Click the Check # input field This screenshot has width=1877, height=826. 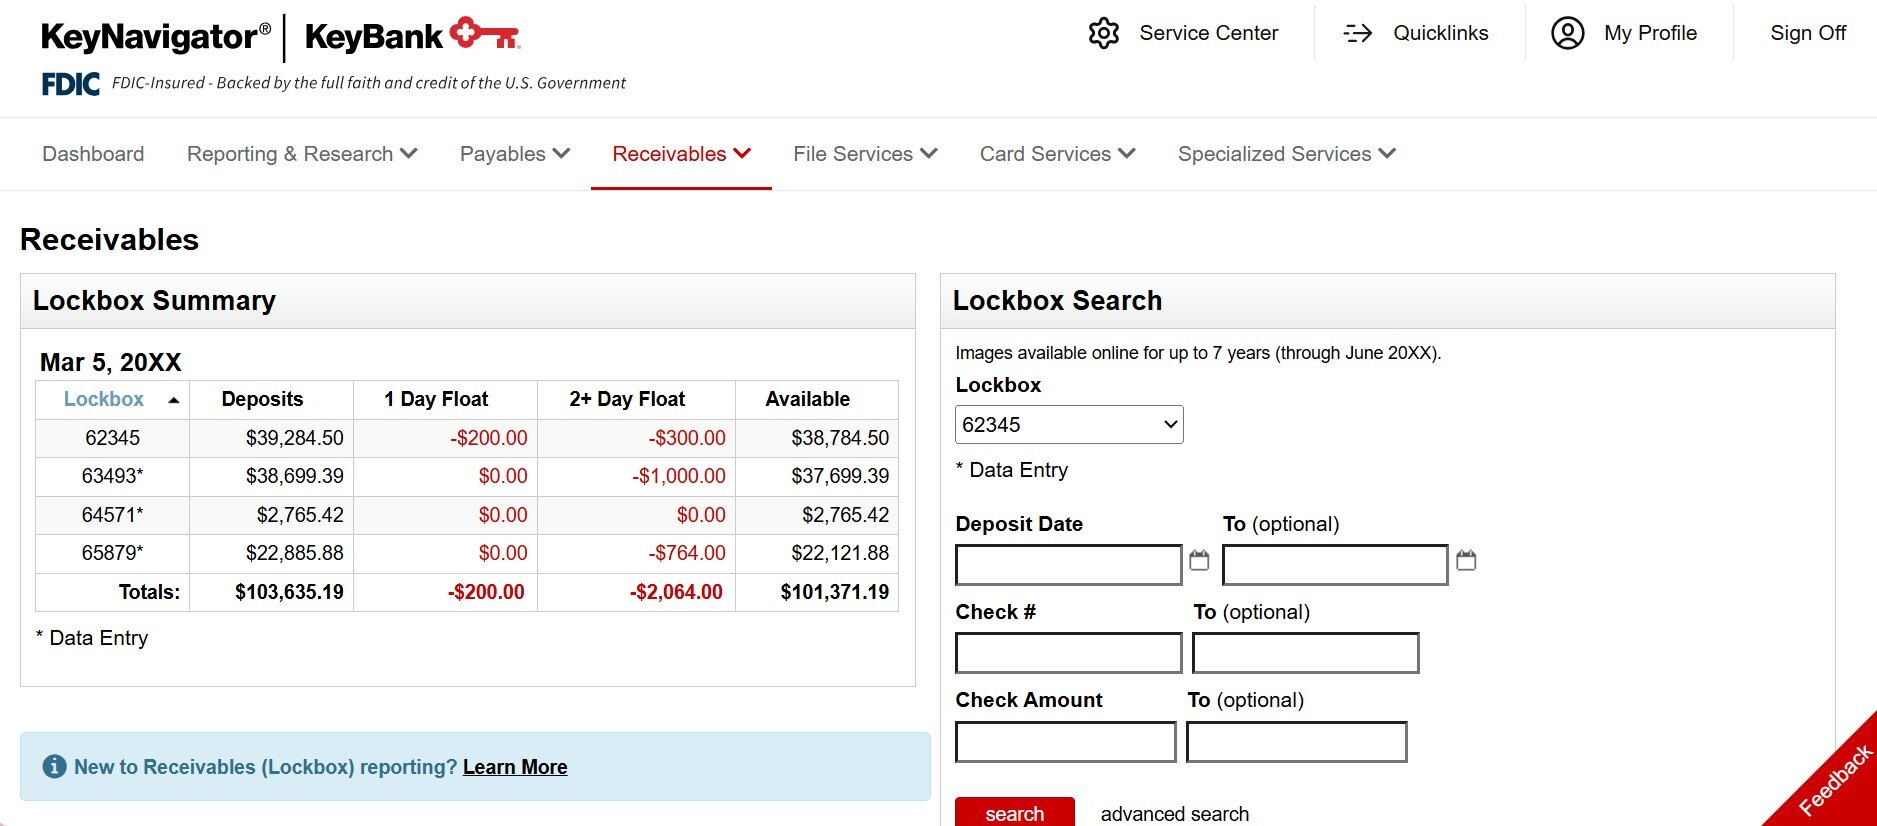coord(1068,653)
